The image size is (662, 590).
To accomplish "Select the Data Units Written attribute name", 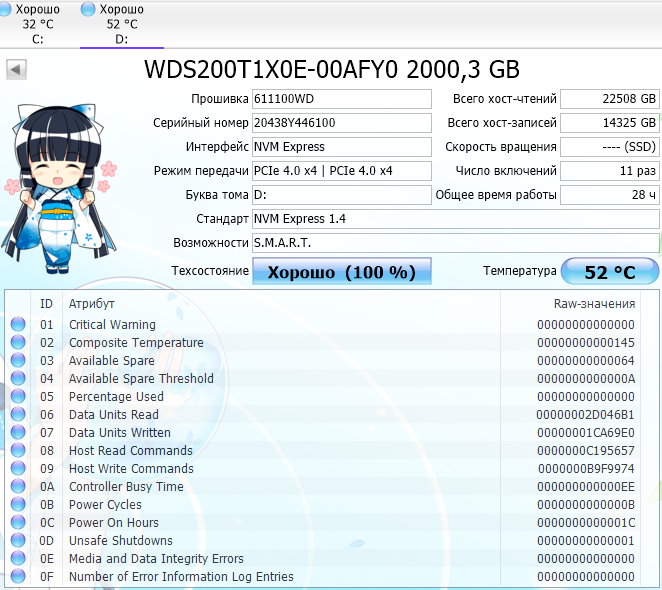I will click(119, 432).
